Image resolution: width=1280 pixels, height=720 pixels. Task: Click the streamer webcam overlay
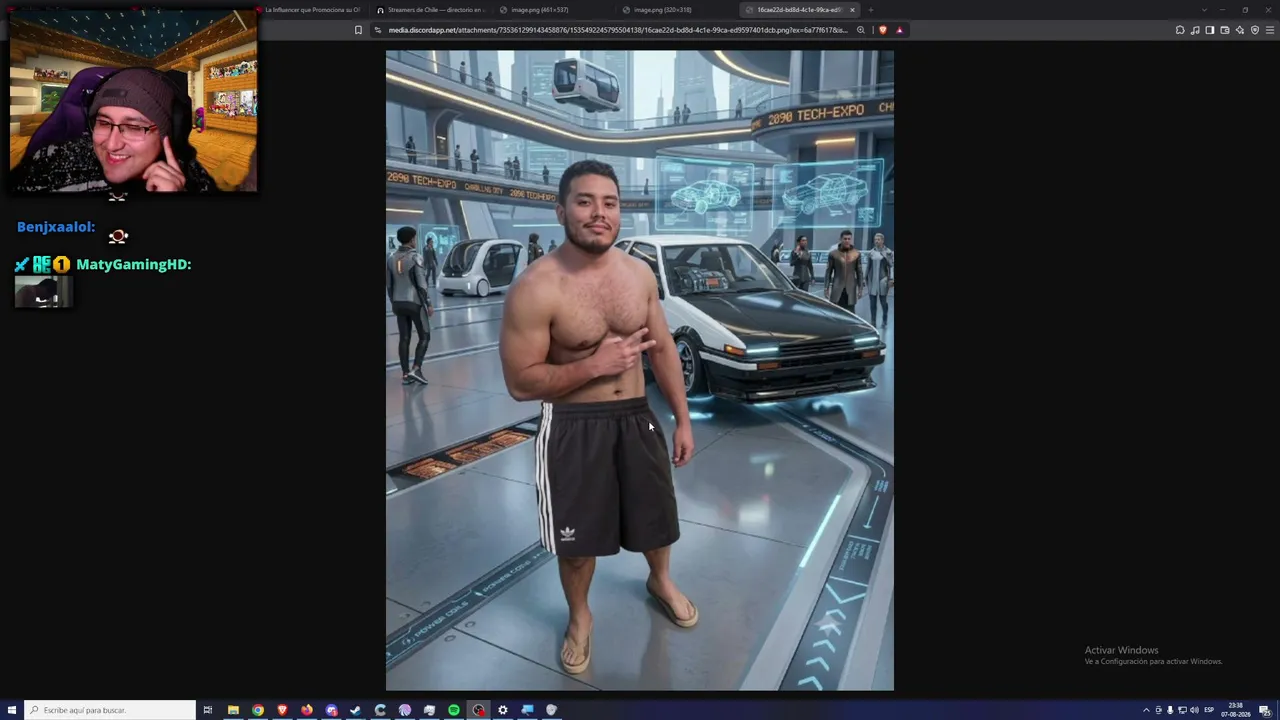pos(133,100)
